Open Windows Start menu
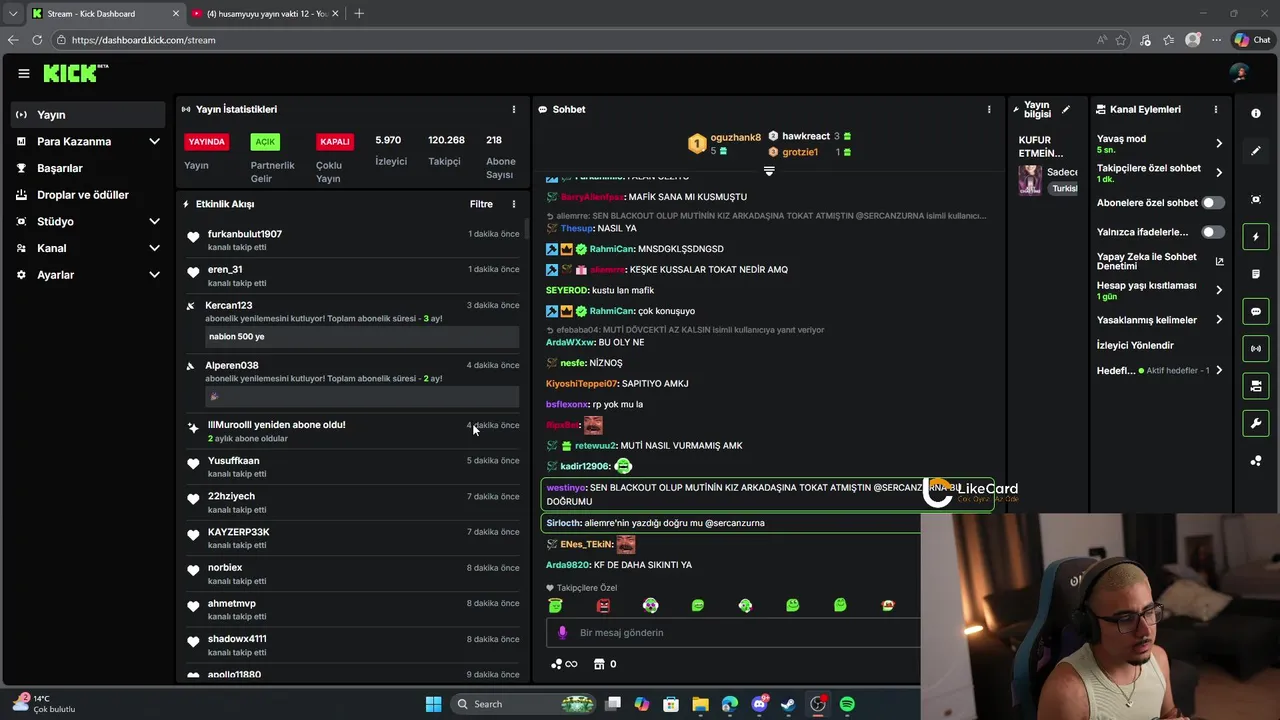 (433, 704)
